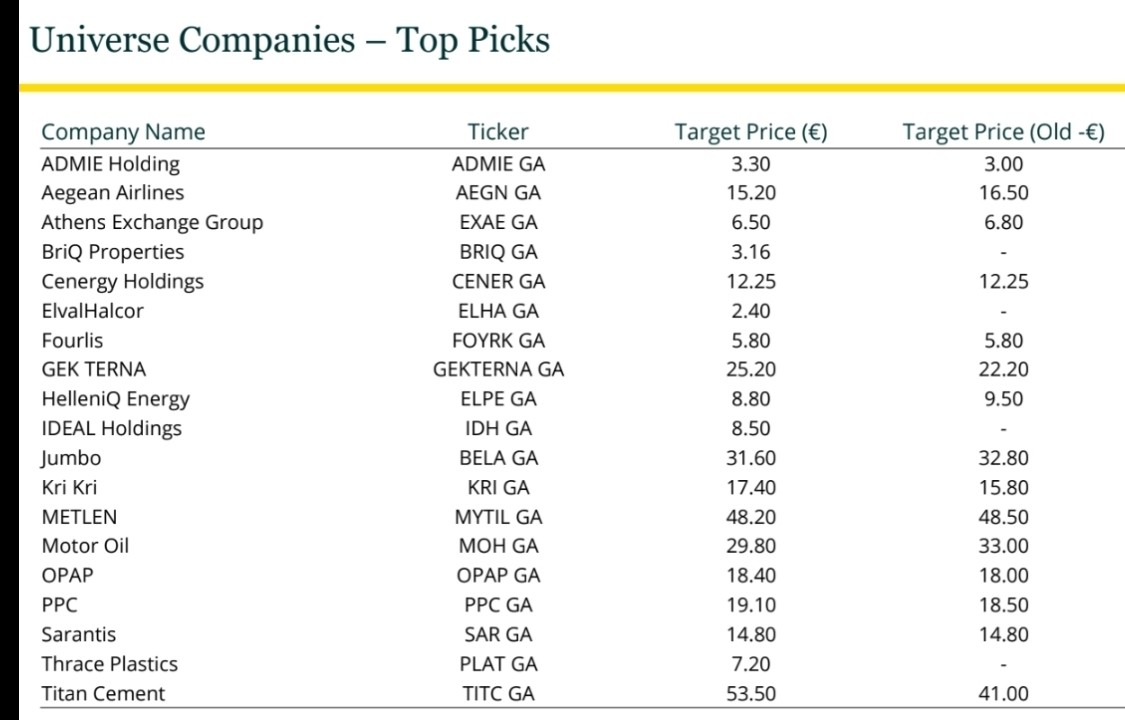Click Motor Oil's old target price 33.00
The width and height of the screenshot is (1125, 720).
coord(1003,546)
